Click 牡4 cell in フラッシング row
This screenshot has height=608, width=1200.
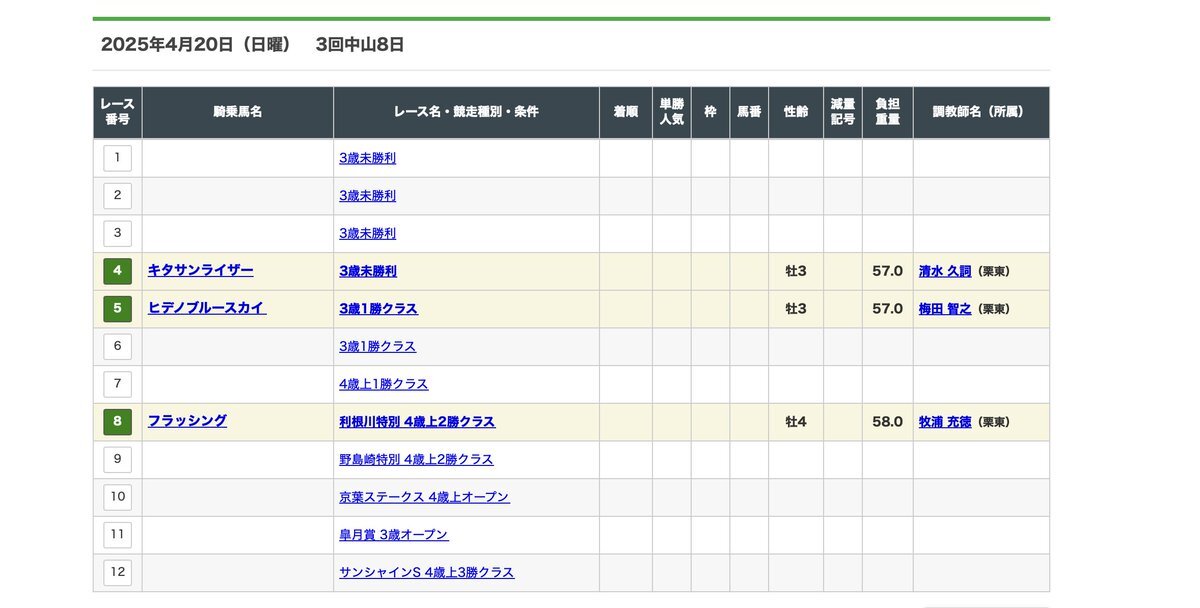click(796, 422)
